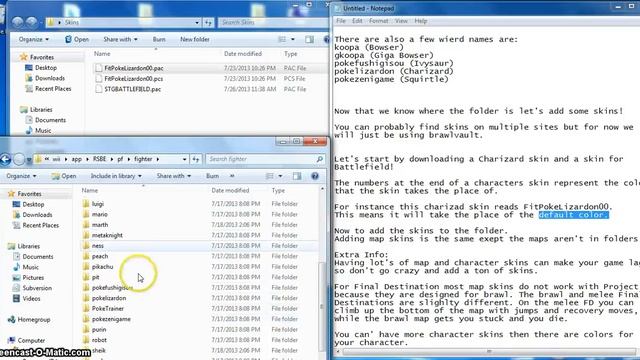The height and width of the screenshot is (360, 640).
Task: Click RSBE in fighter address path
Action: click(99, 159)
